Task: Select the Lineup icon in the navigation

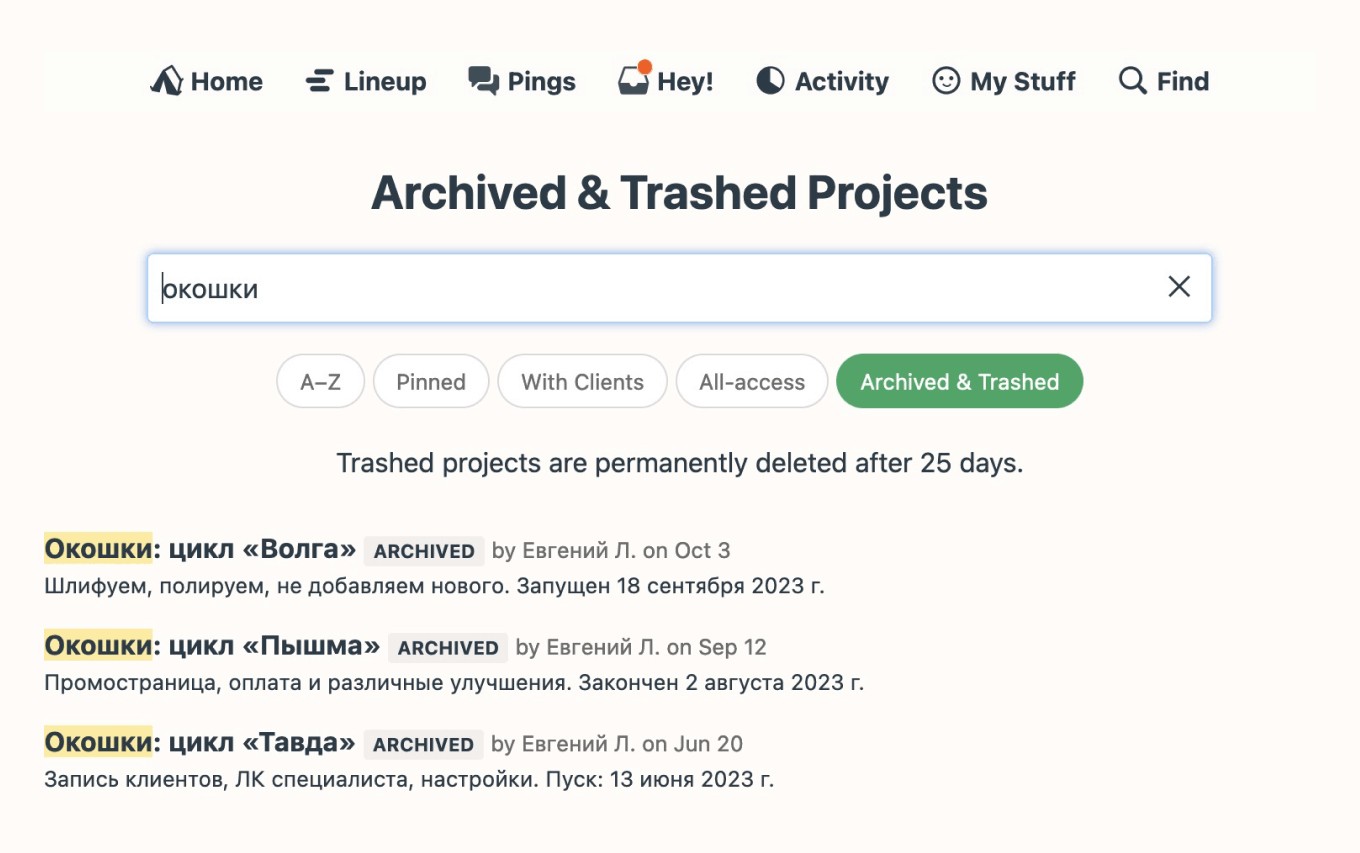Action: click(x=318, y=81)
